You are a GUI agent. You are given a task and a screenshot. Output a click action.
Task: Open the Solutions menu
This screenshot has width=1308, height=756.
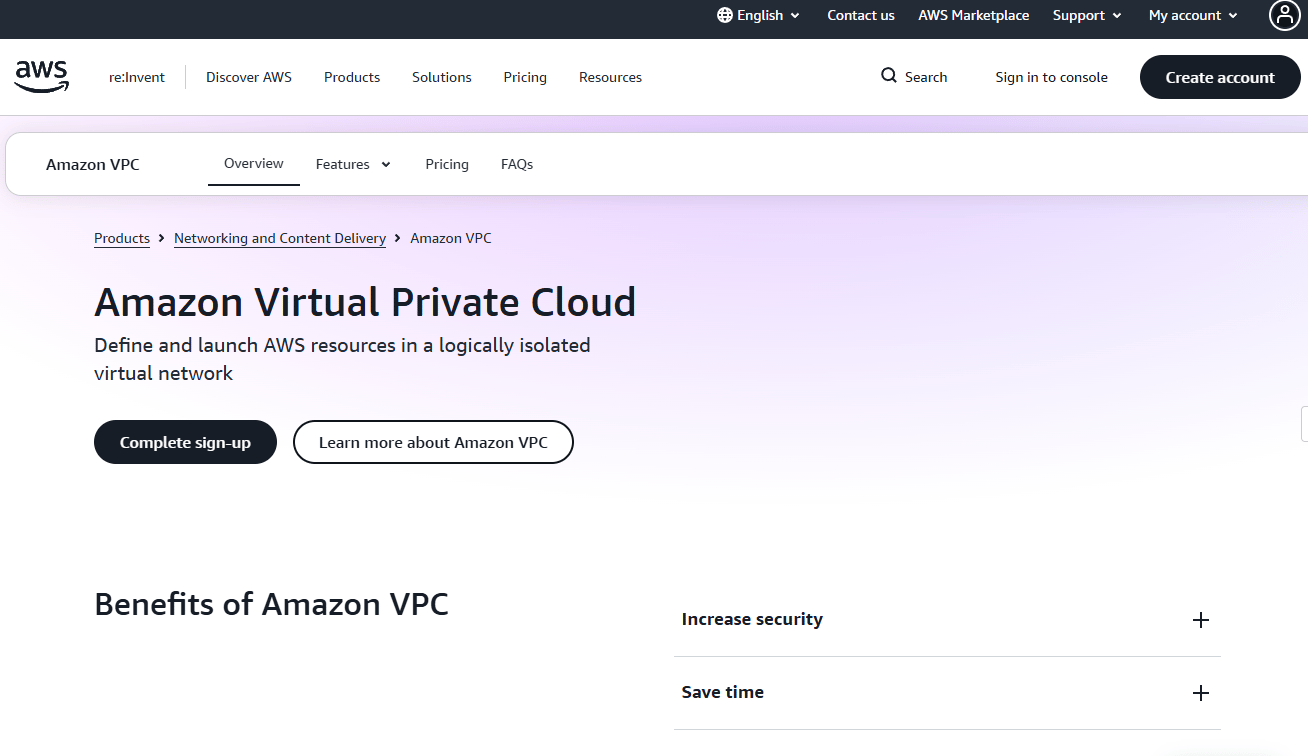[x=442, y=77]
